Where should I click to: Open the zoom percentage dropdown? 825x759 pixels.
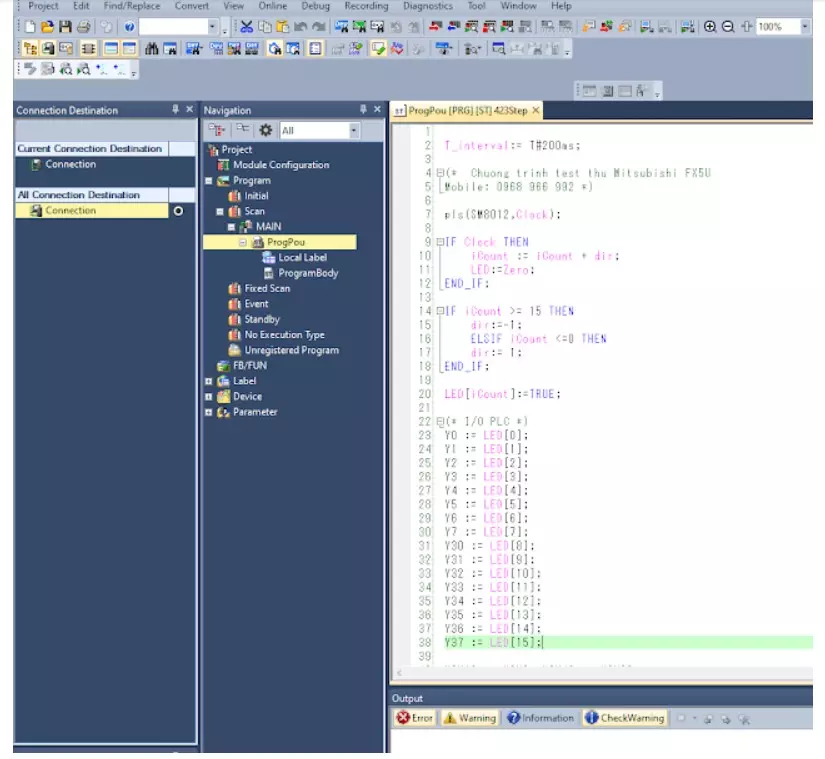[805, 27]
